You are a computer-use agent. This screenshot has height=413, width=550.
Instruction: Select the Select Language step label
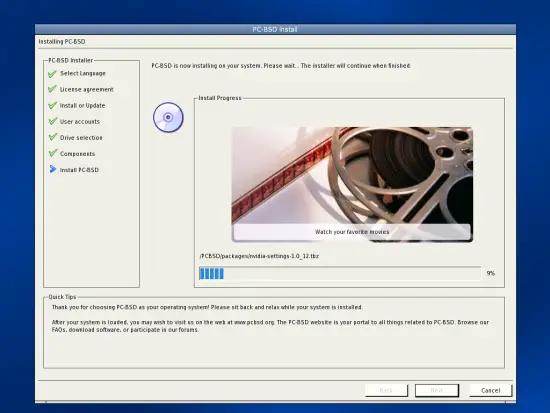(x=83, y=73)
